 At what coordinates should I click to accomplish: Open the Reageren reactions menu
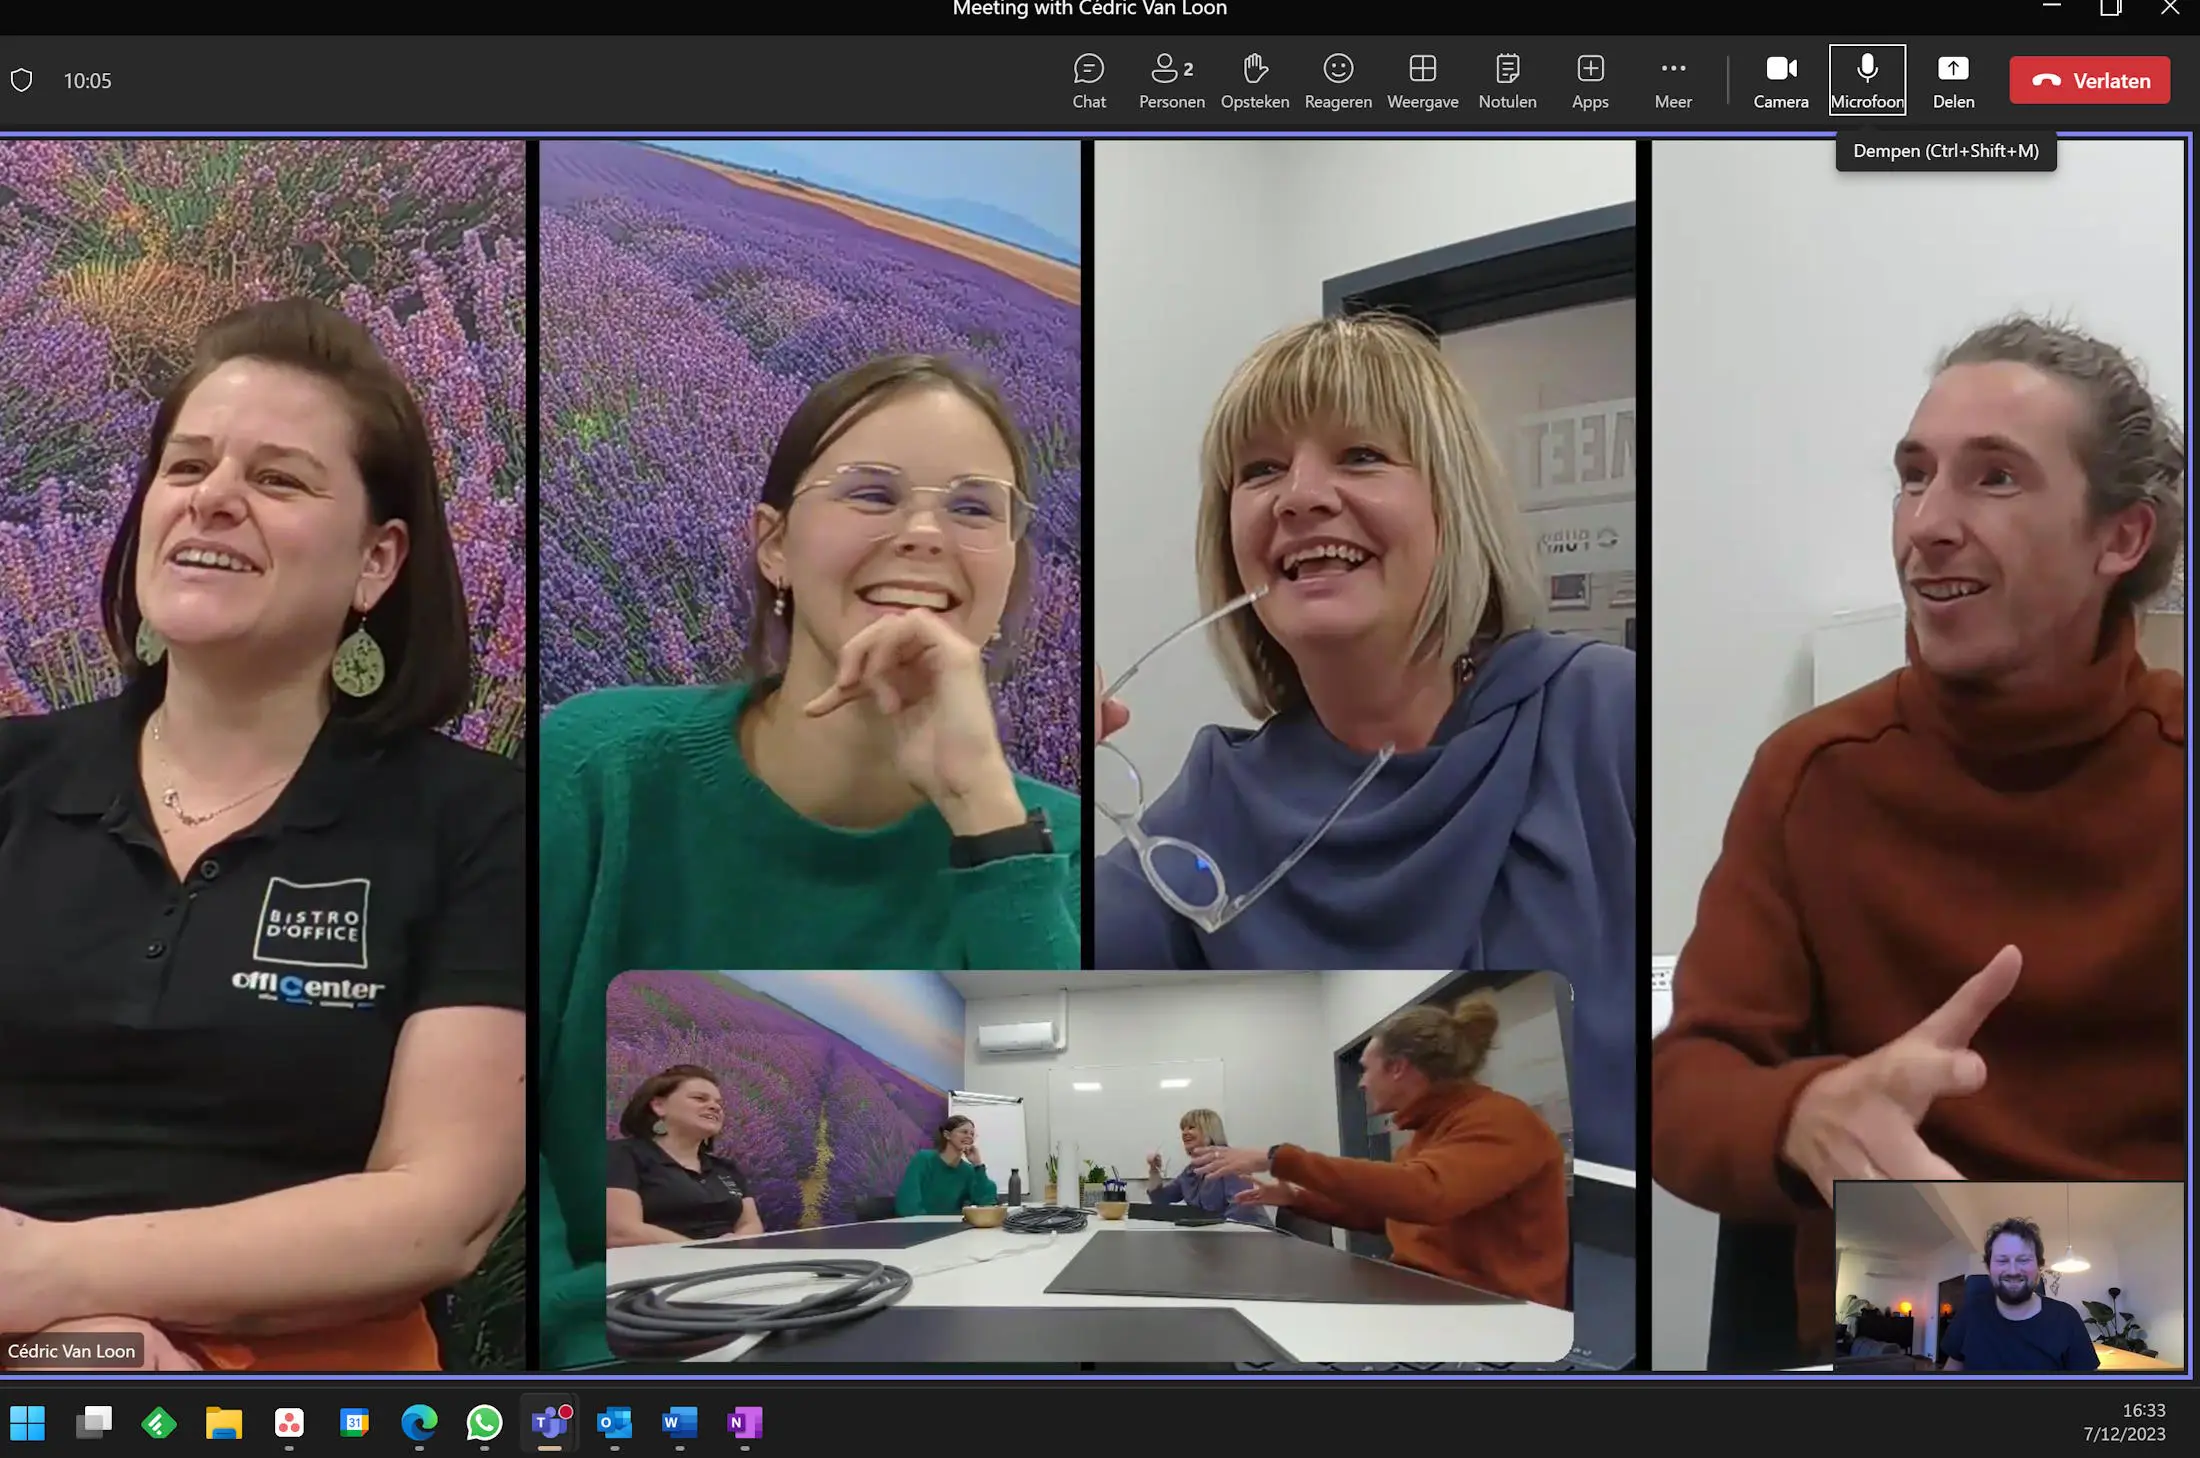pos(1337,80)
